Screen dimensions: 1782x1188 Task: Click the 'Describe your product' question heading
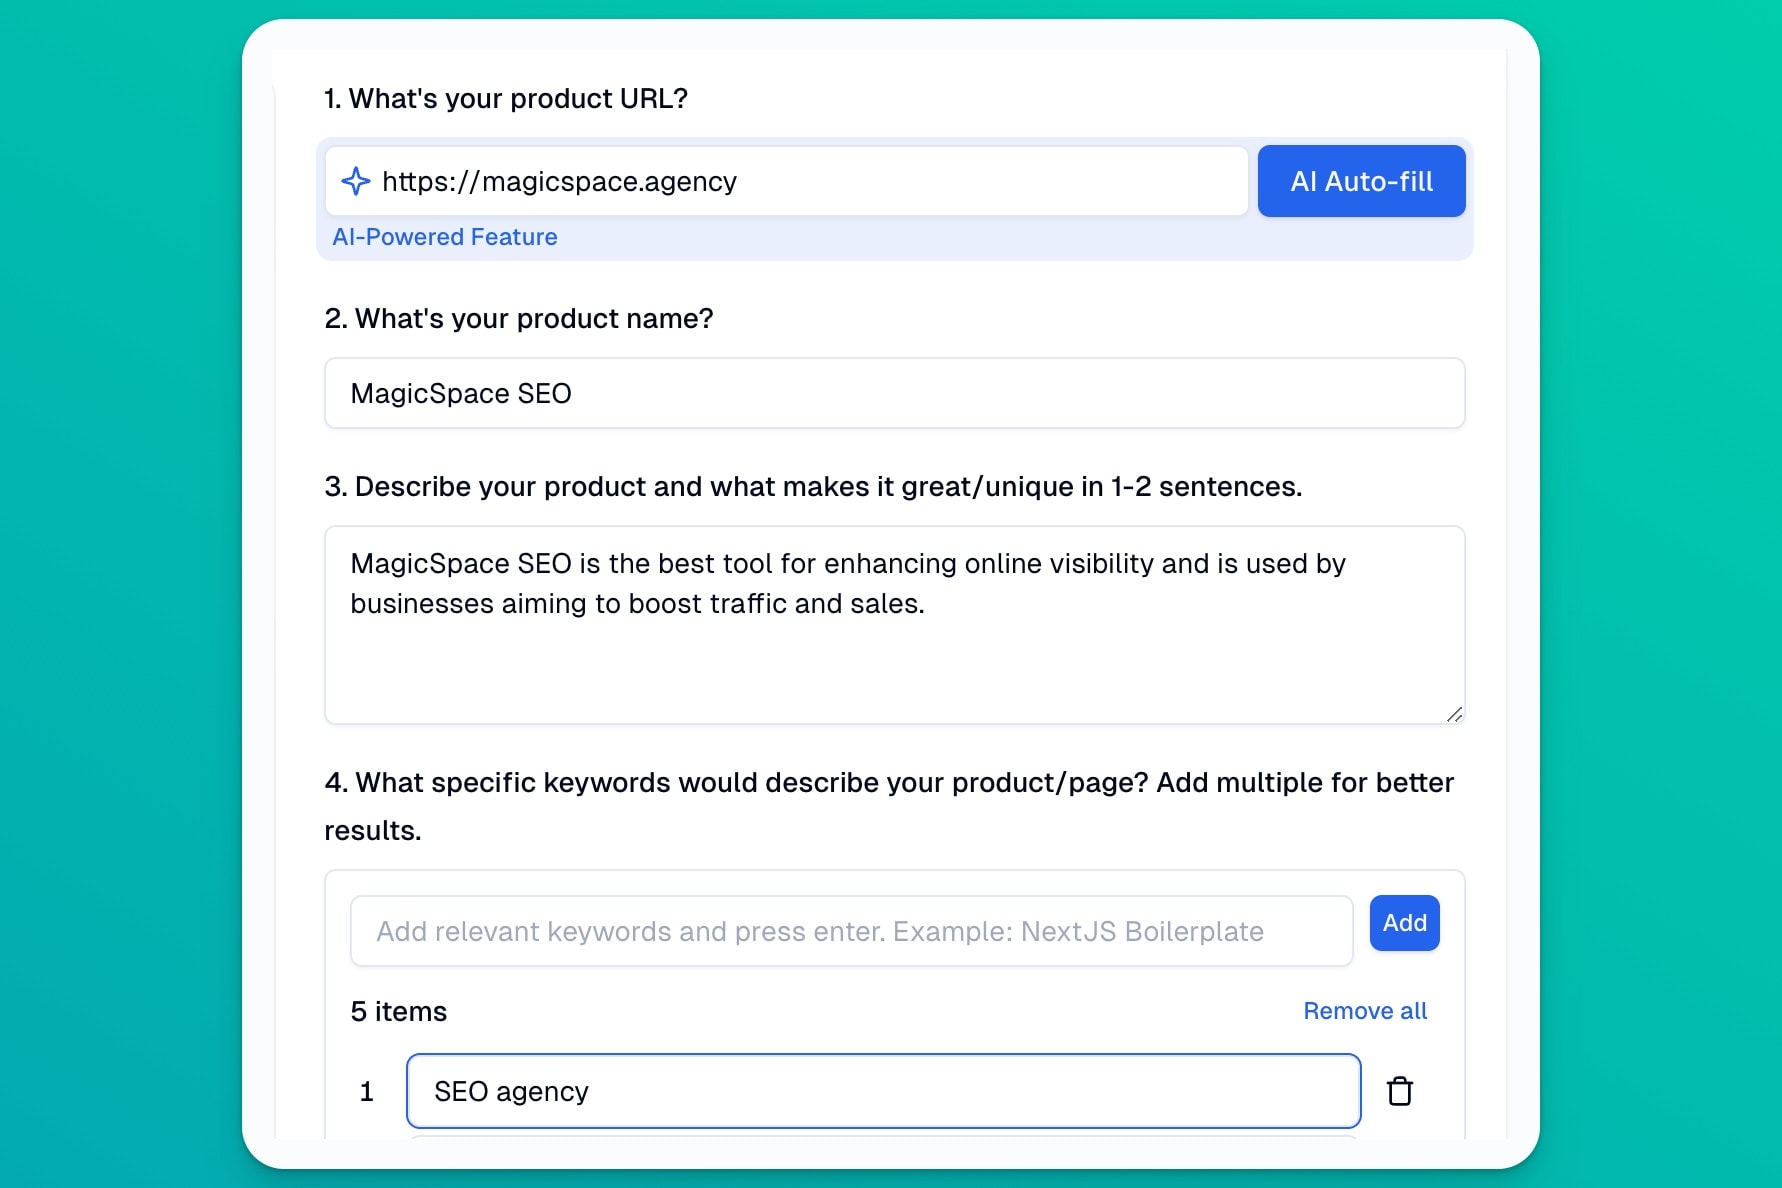pos(813,487)
